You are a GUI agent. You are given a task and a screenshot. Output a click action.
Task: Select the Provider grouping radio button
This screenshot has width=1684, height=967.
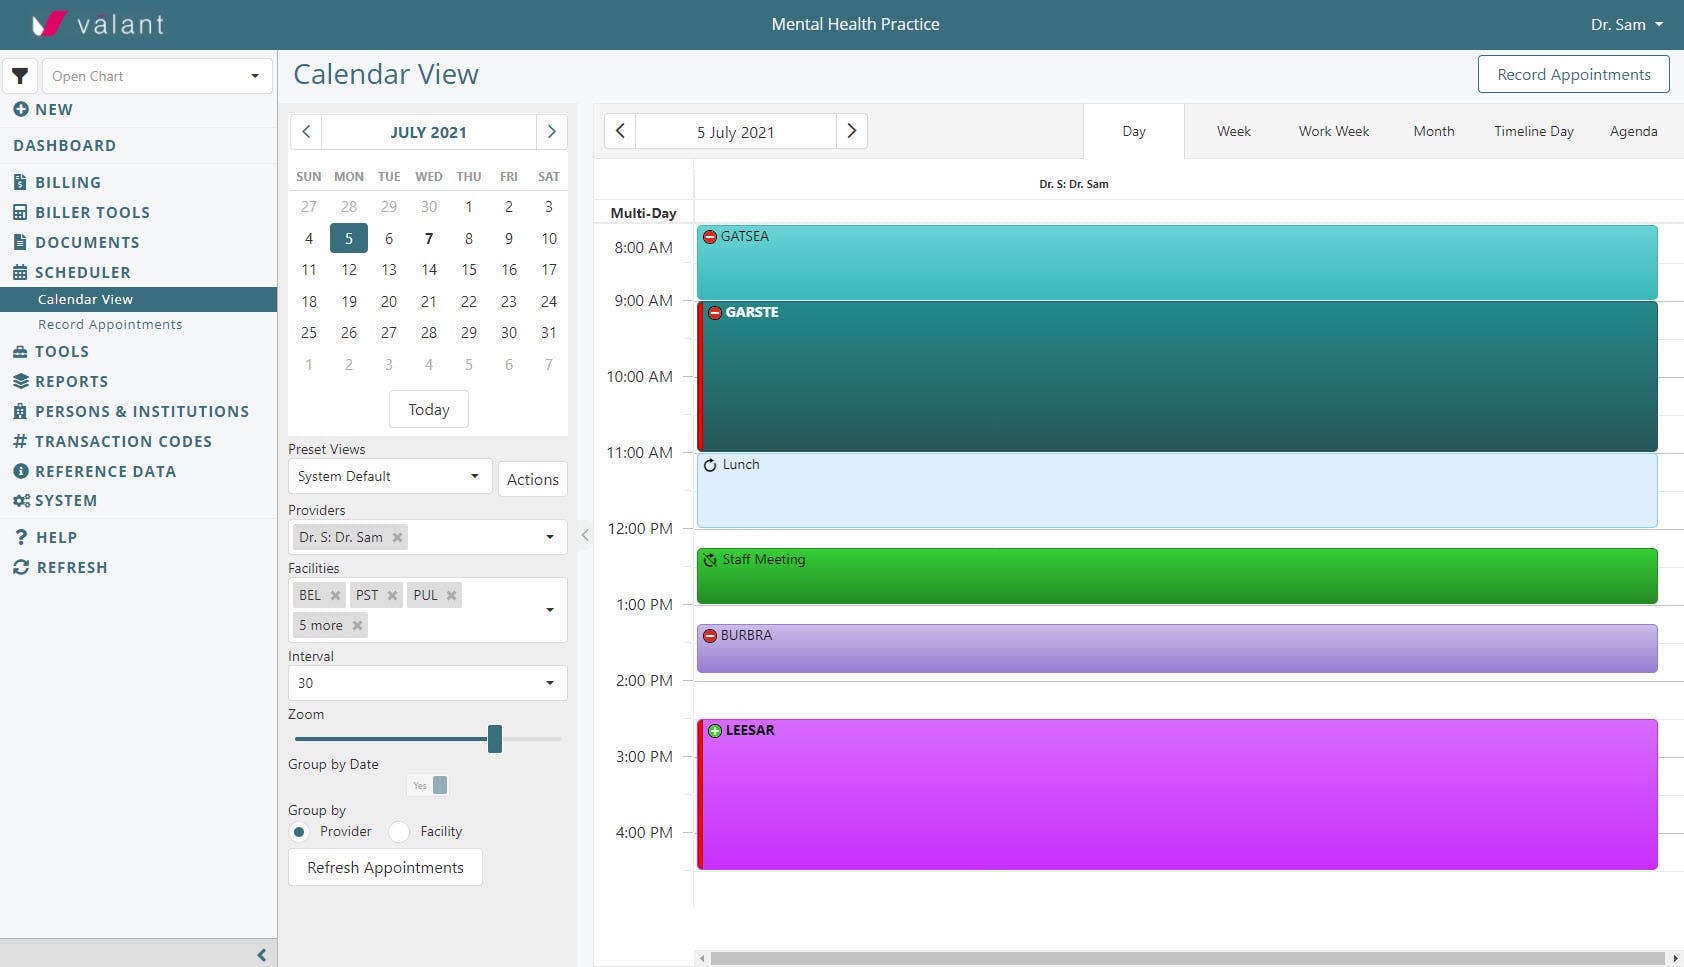[x=299, y=831]
